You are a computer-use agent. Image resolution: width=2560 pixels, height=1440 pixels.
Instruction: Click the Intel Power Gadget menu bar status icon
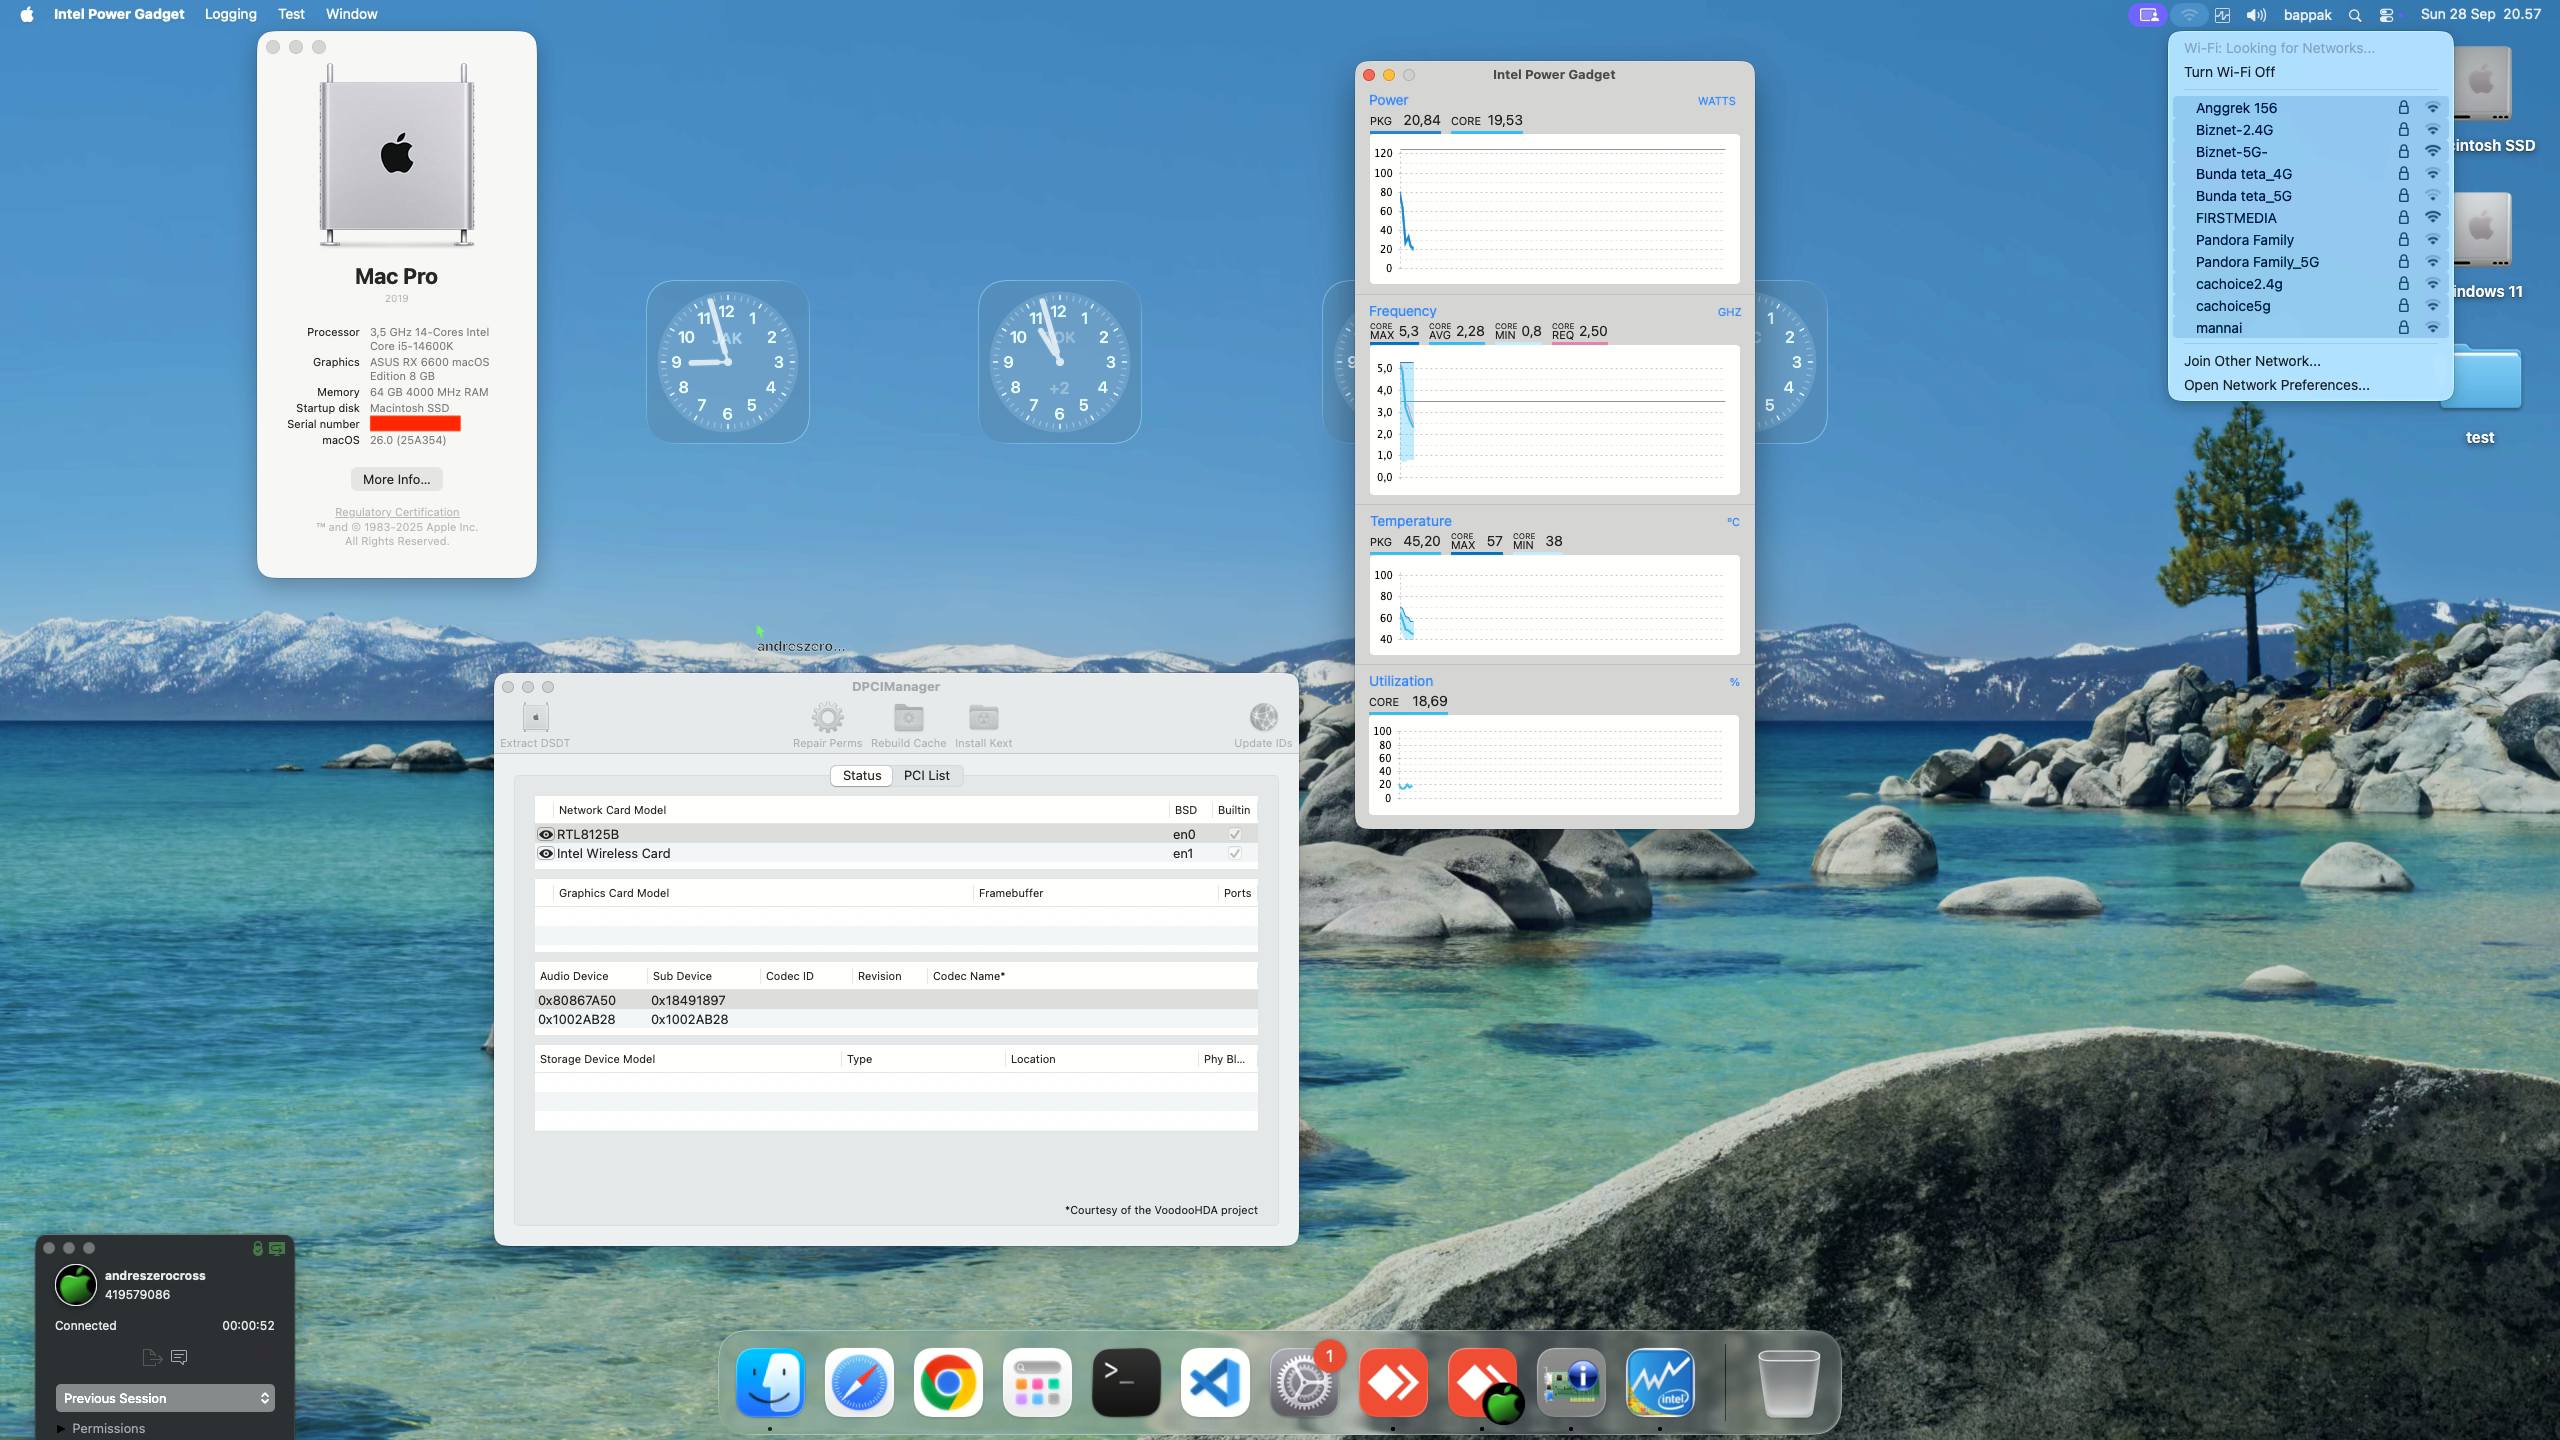(x=2222, y=15)
